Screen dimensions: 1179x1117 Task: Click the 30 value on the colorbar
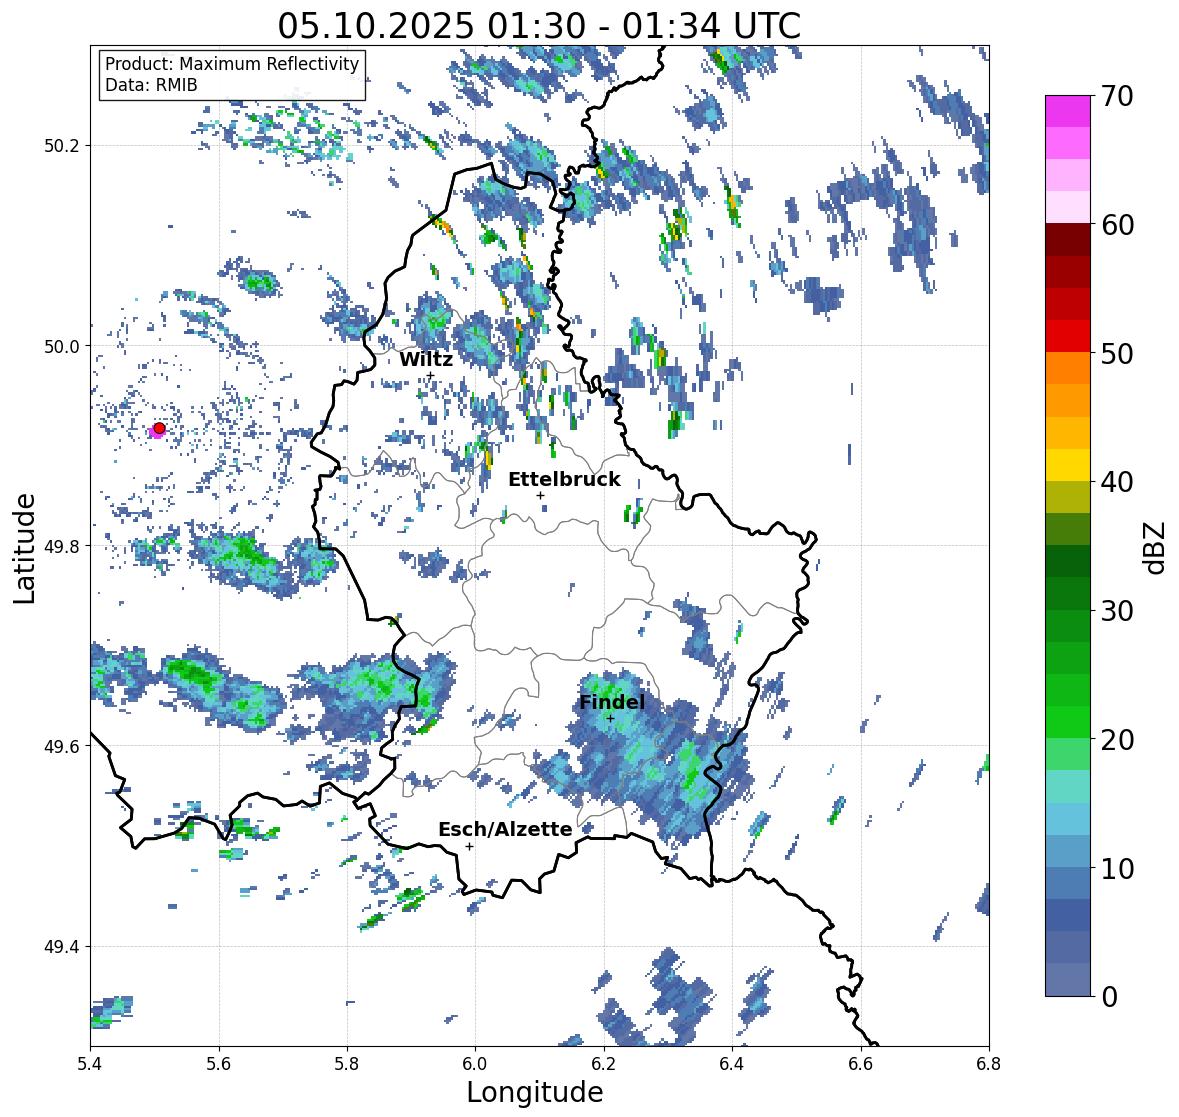1117,611
